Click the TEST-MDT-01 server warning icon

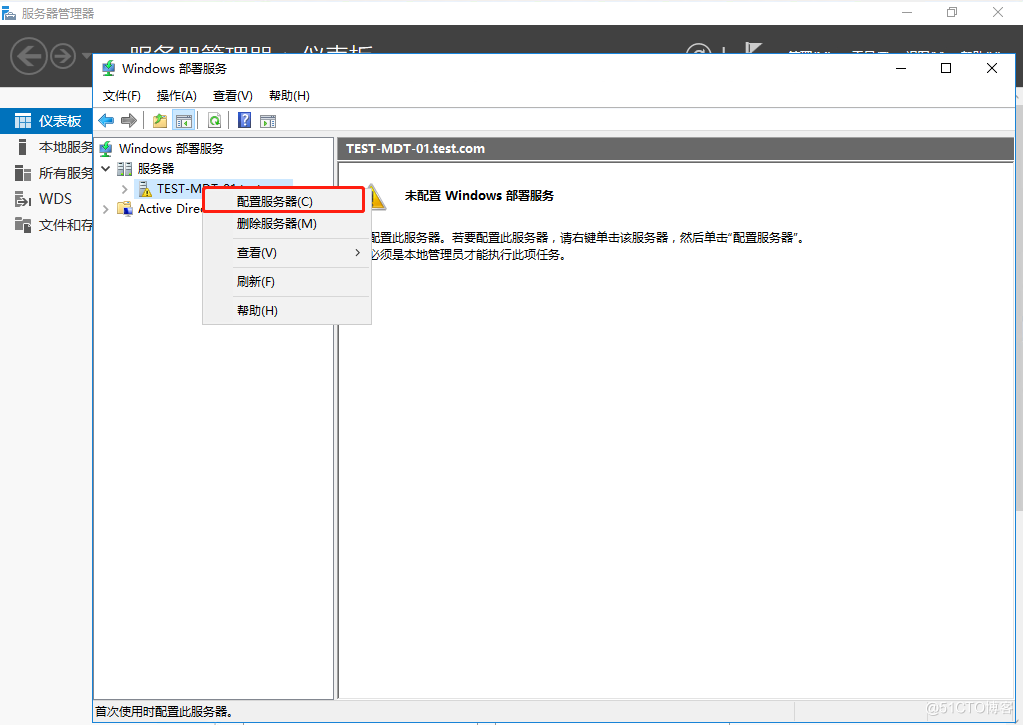[x=145, y=189]
